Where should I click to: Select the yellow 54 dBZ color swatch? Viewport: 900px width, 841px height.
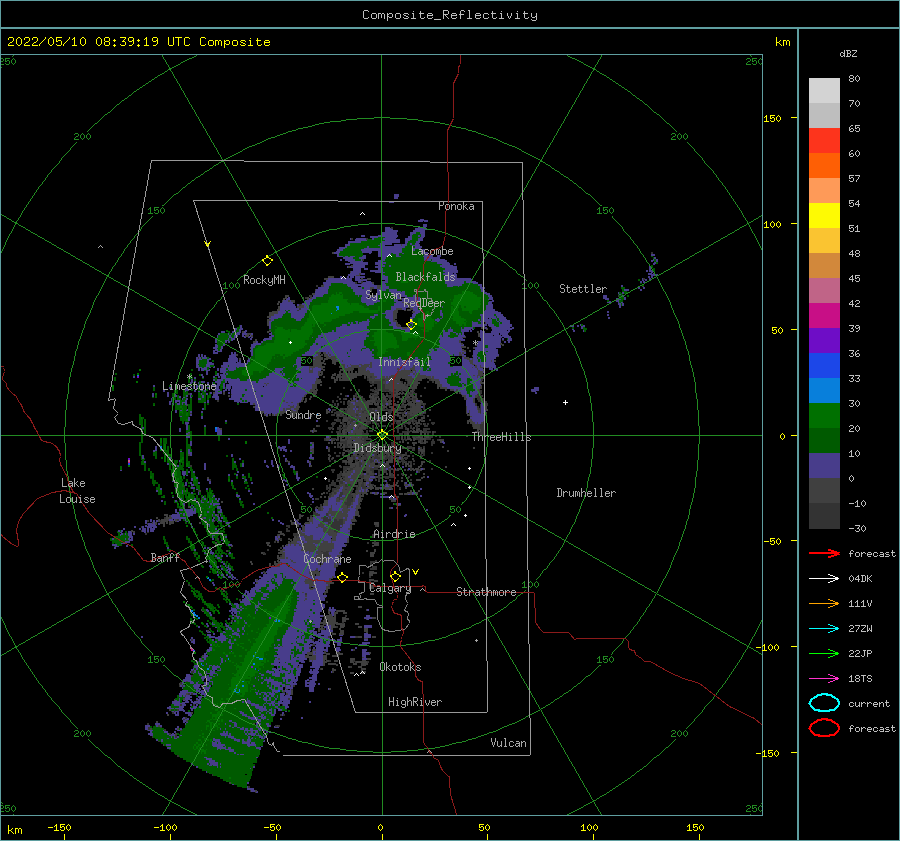[824, 216]
